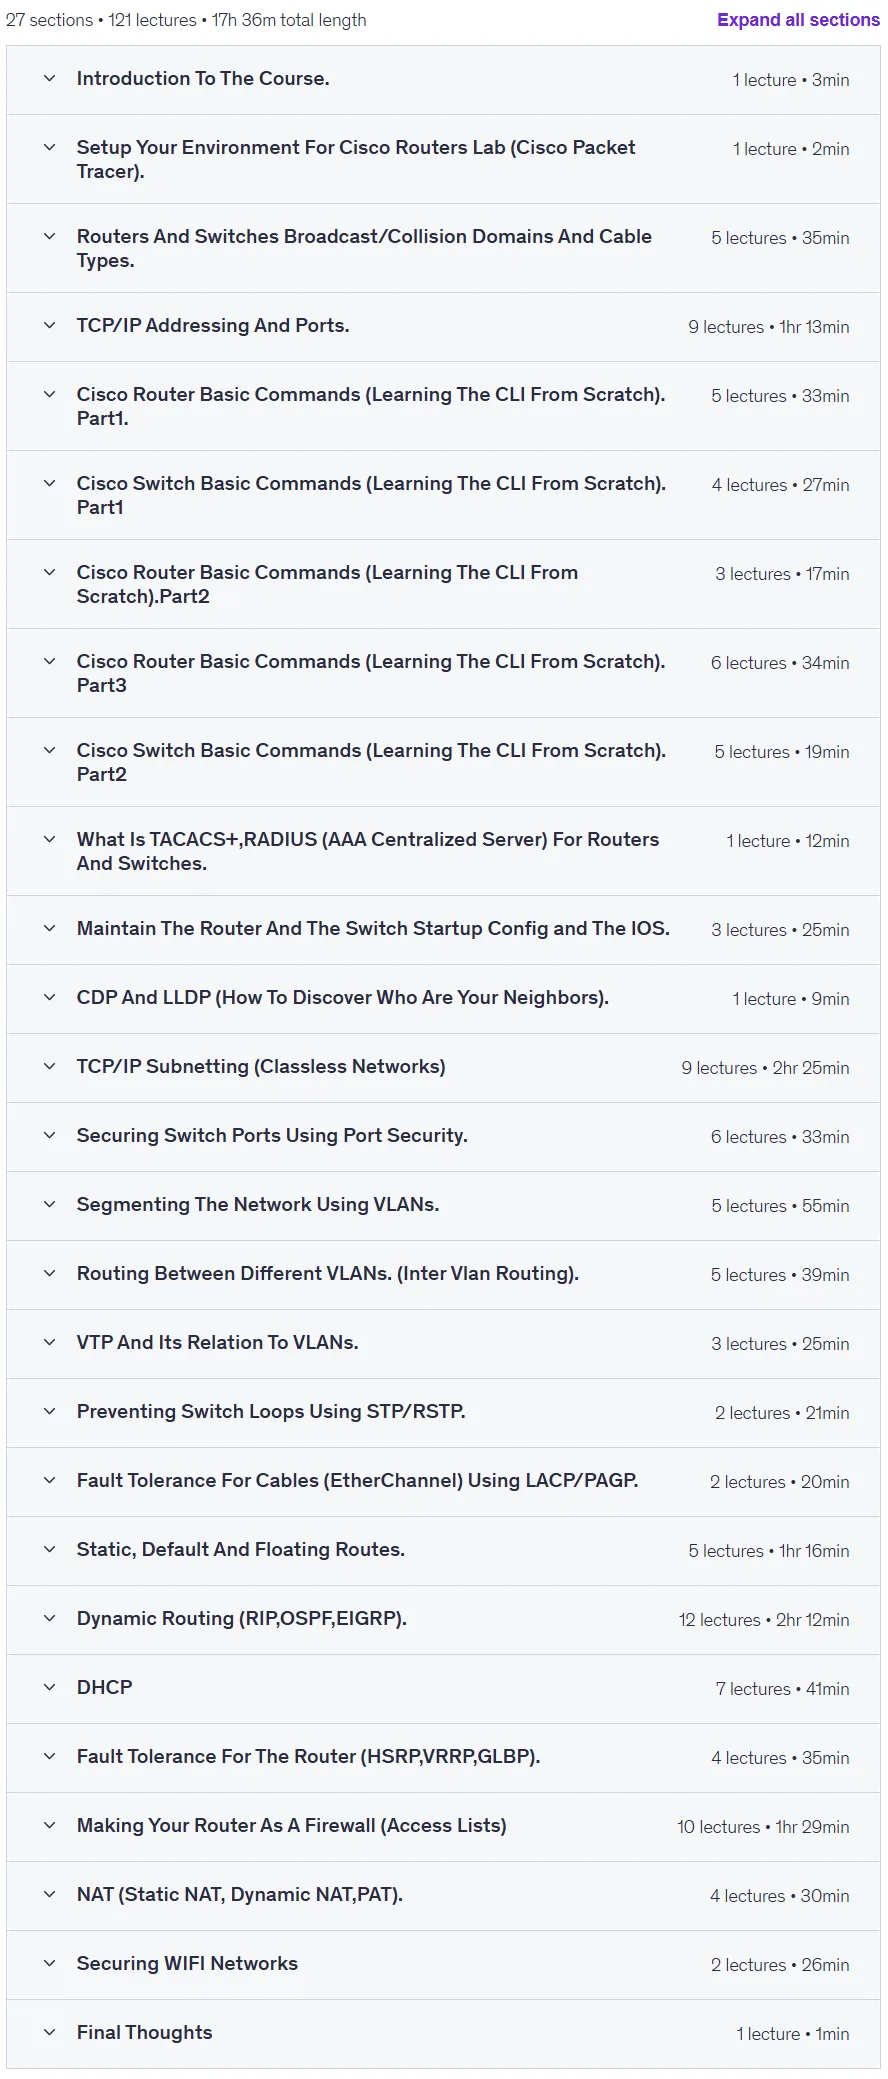This screenshot has width=888, height=2079.
Task: Click chevron beside Securing Switch Ports Using Port Security
Action: [49, 1136]
